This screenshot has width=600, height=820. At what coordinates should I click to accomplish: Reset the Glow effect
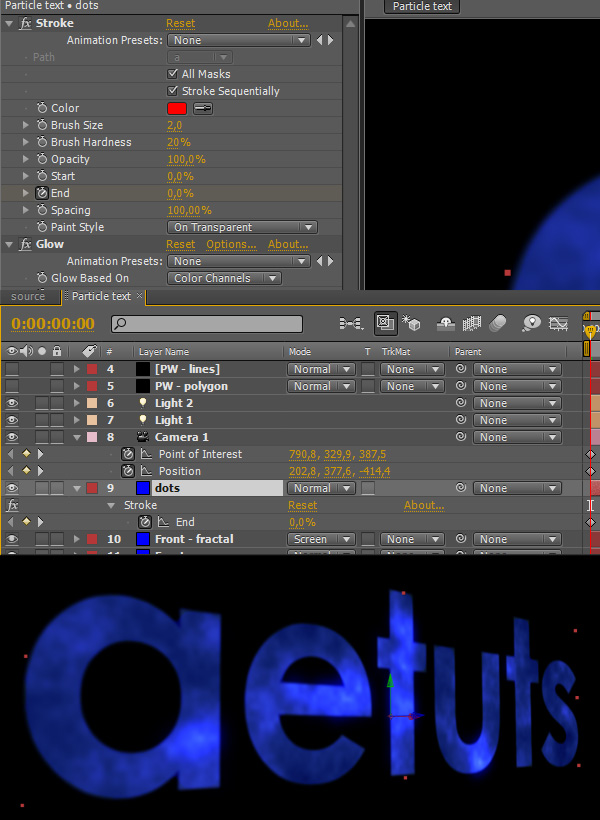pos(180,244)
